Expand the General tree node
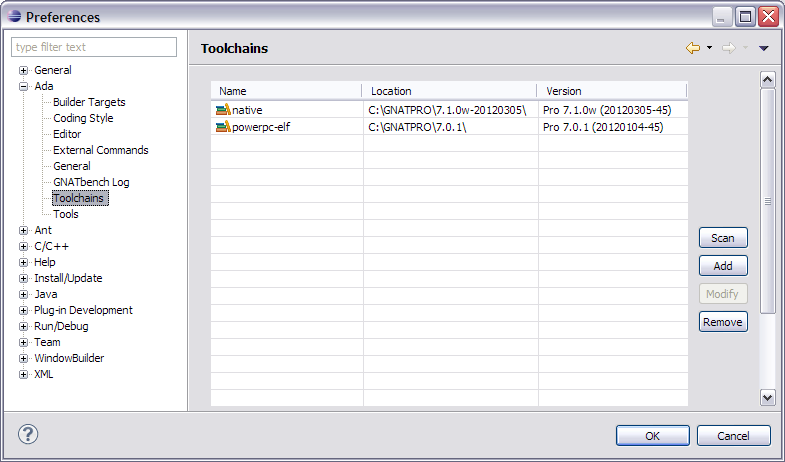Viewport: 785px width, 462px height. coord(23,70)
